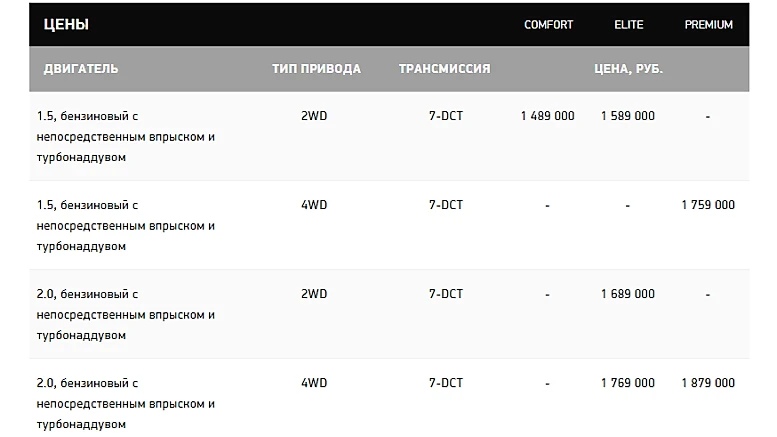Screen dimensions: 777x437
Task: Select the COMFORT trim column header
Action: [548, 25]
